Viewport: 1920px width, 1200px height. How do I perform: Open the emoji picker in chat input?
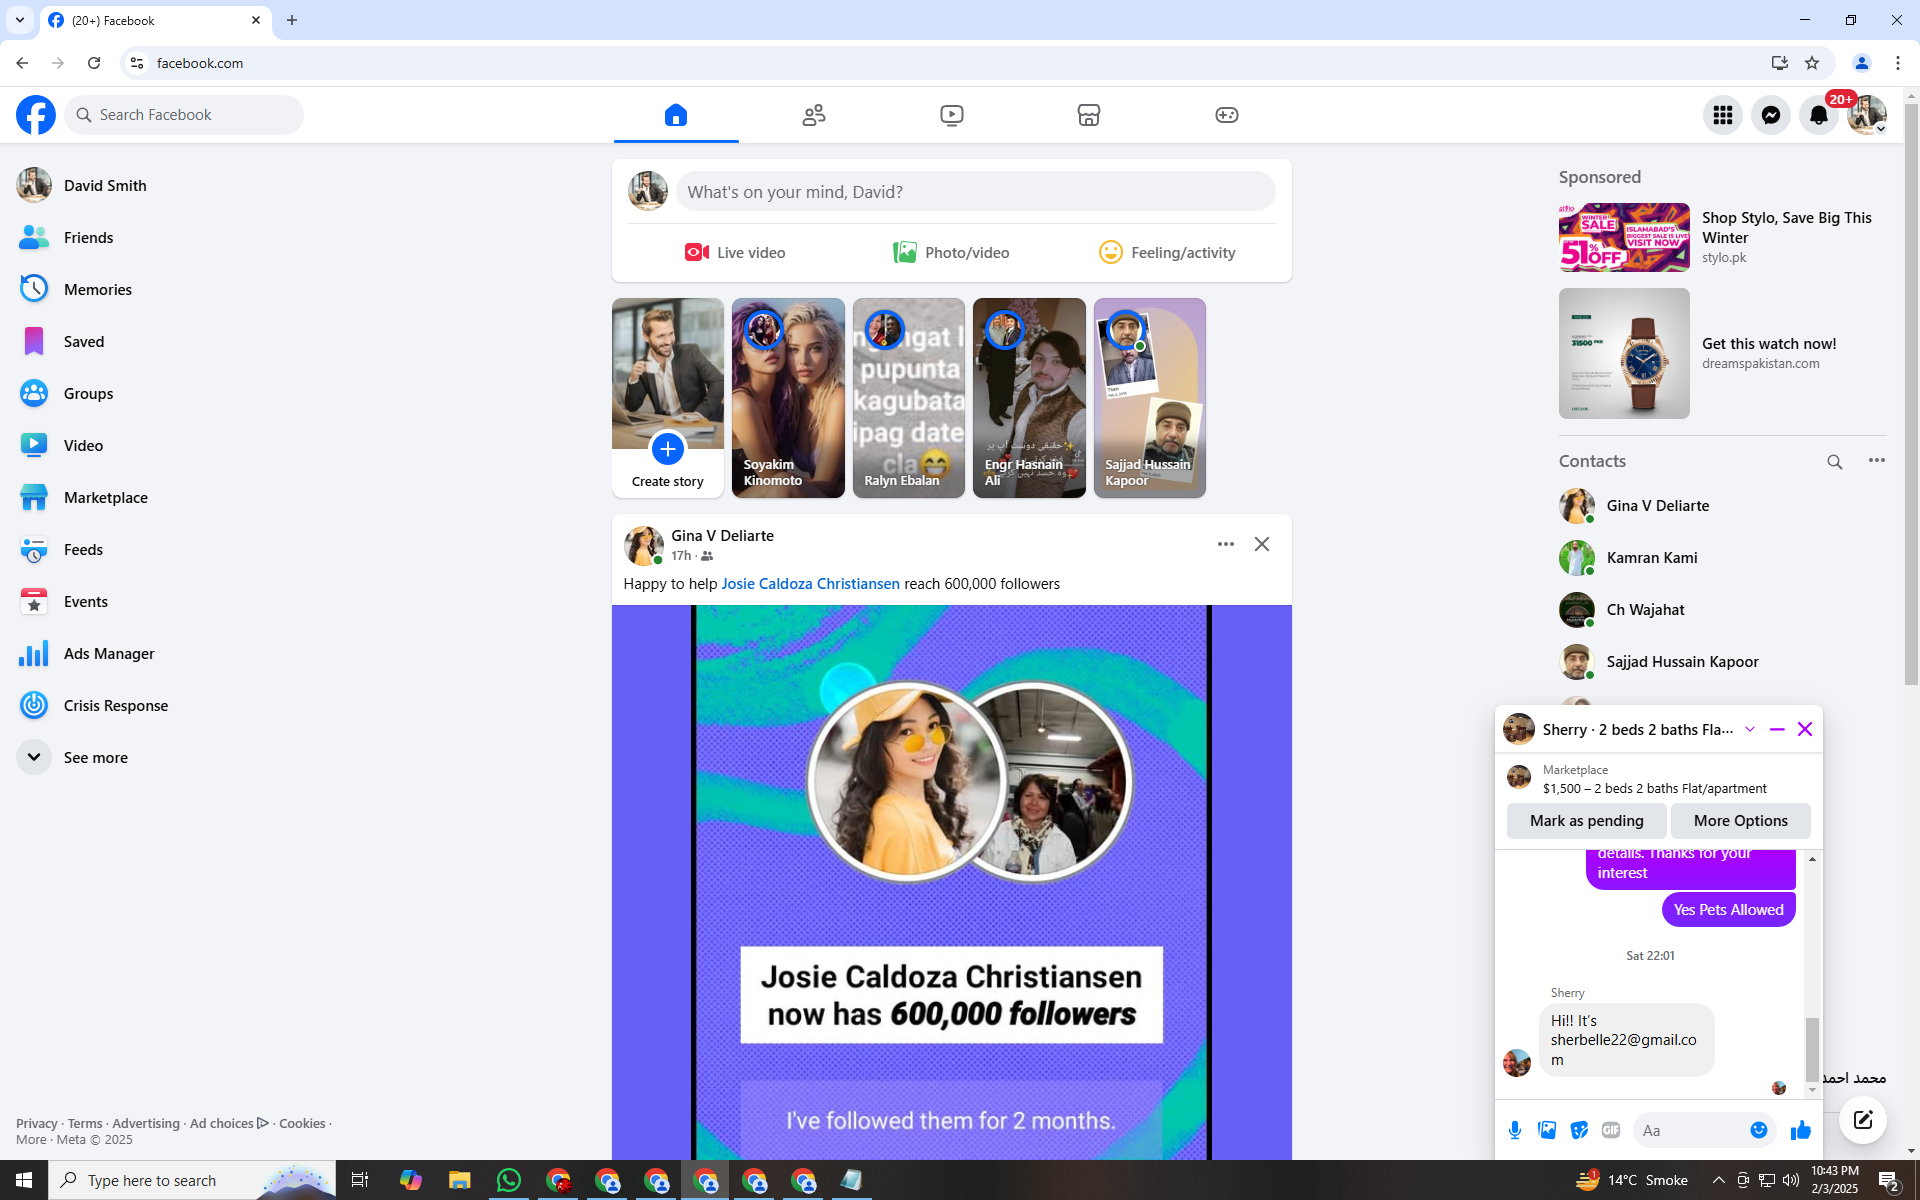tap(1759, 1130)
